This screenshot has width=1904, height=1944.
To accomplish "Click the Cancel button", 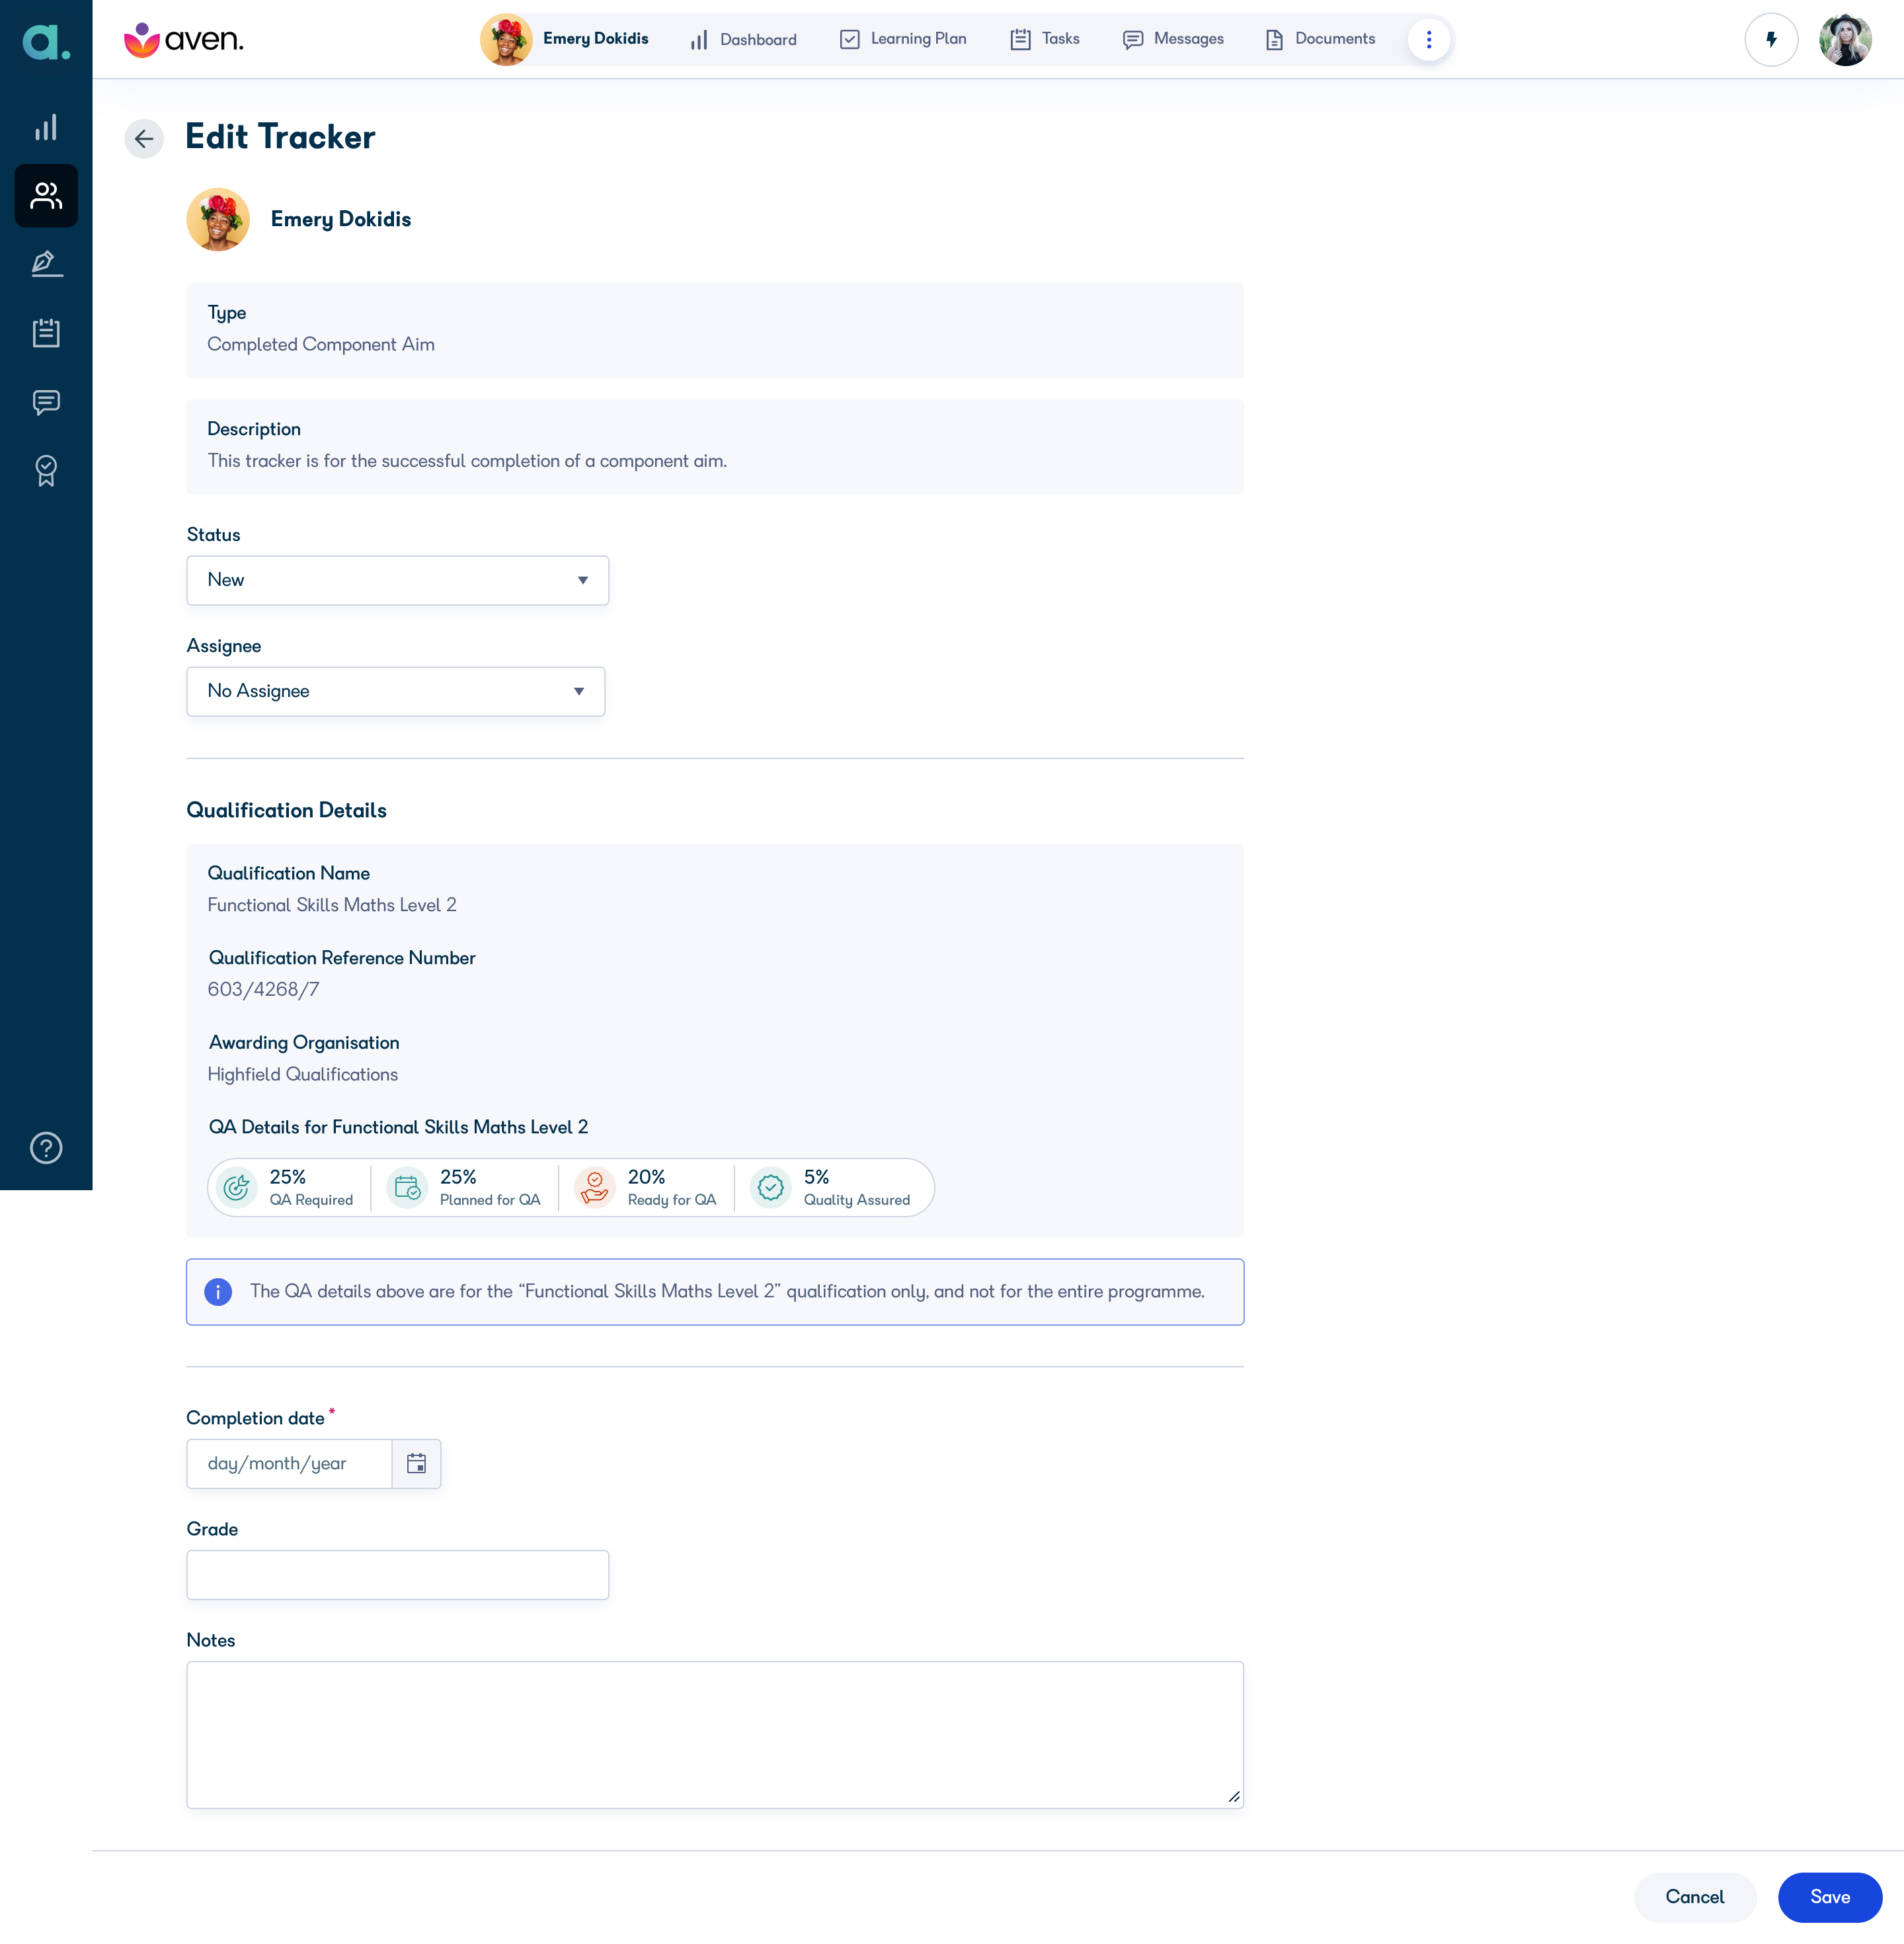I will (x=1695, y=1896).
